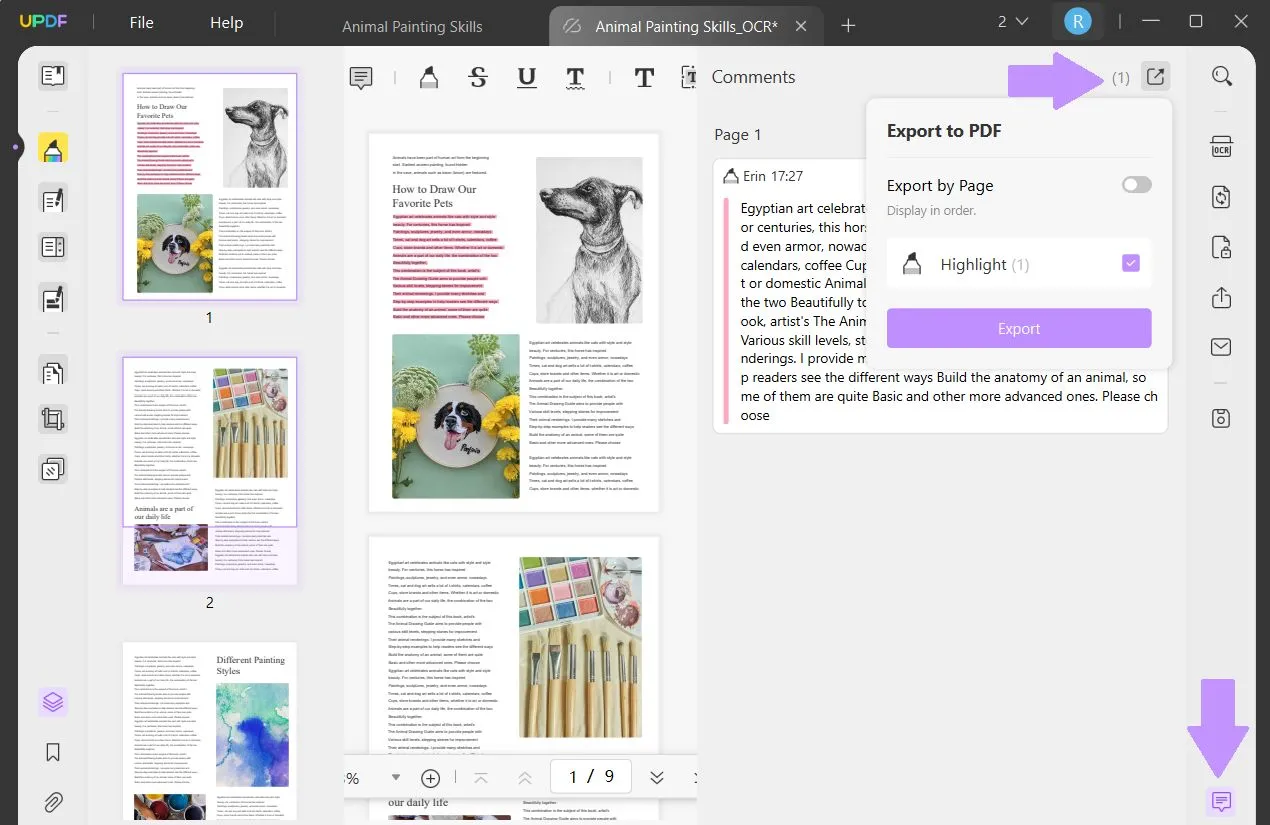
Task: Open the Crop Pages tool in sidebar
Action: pos(53,419)
